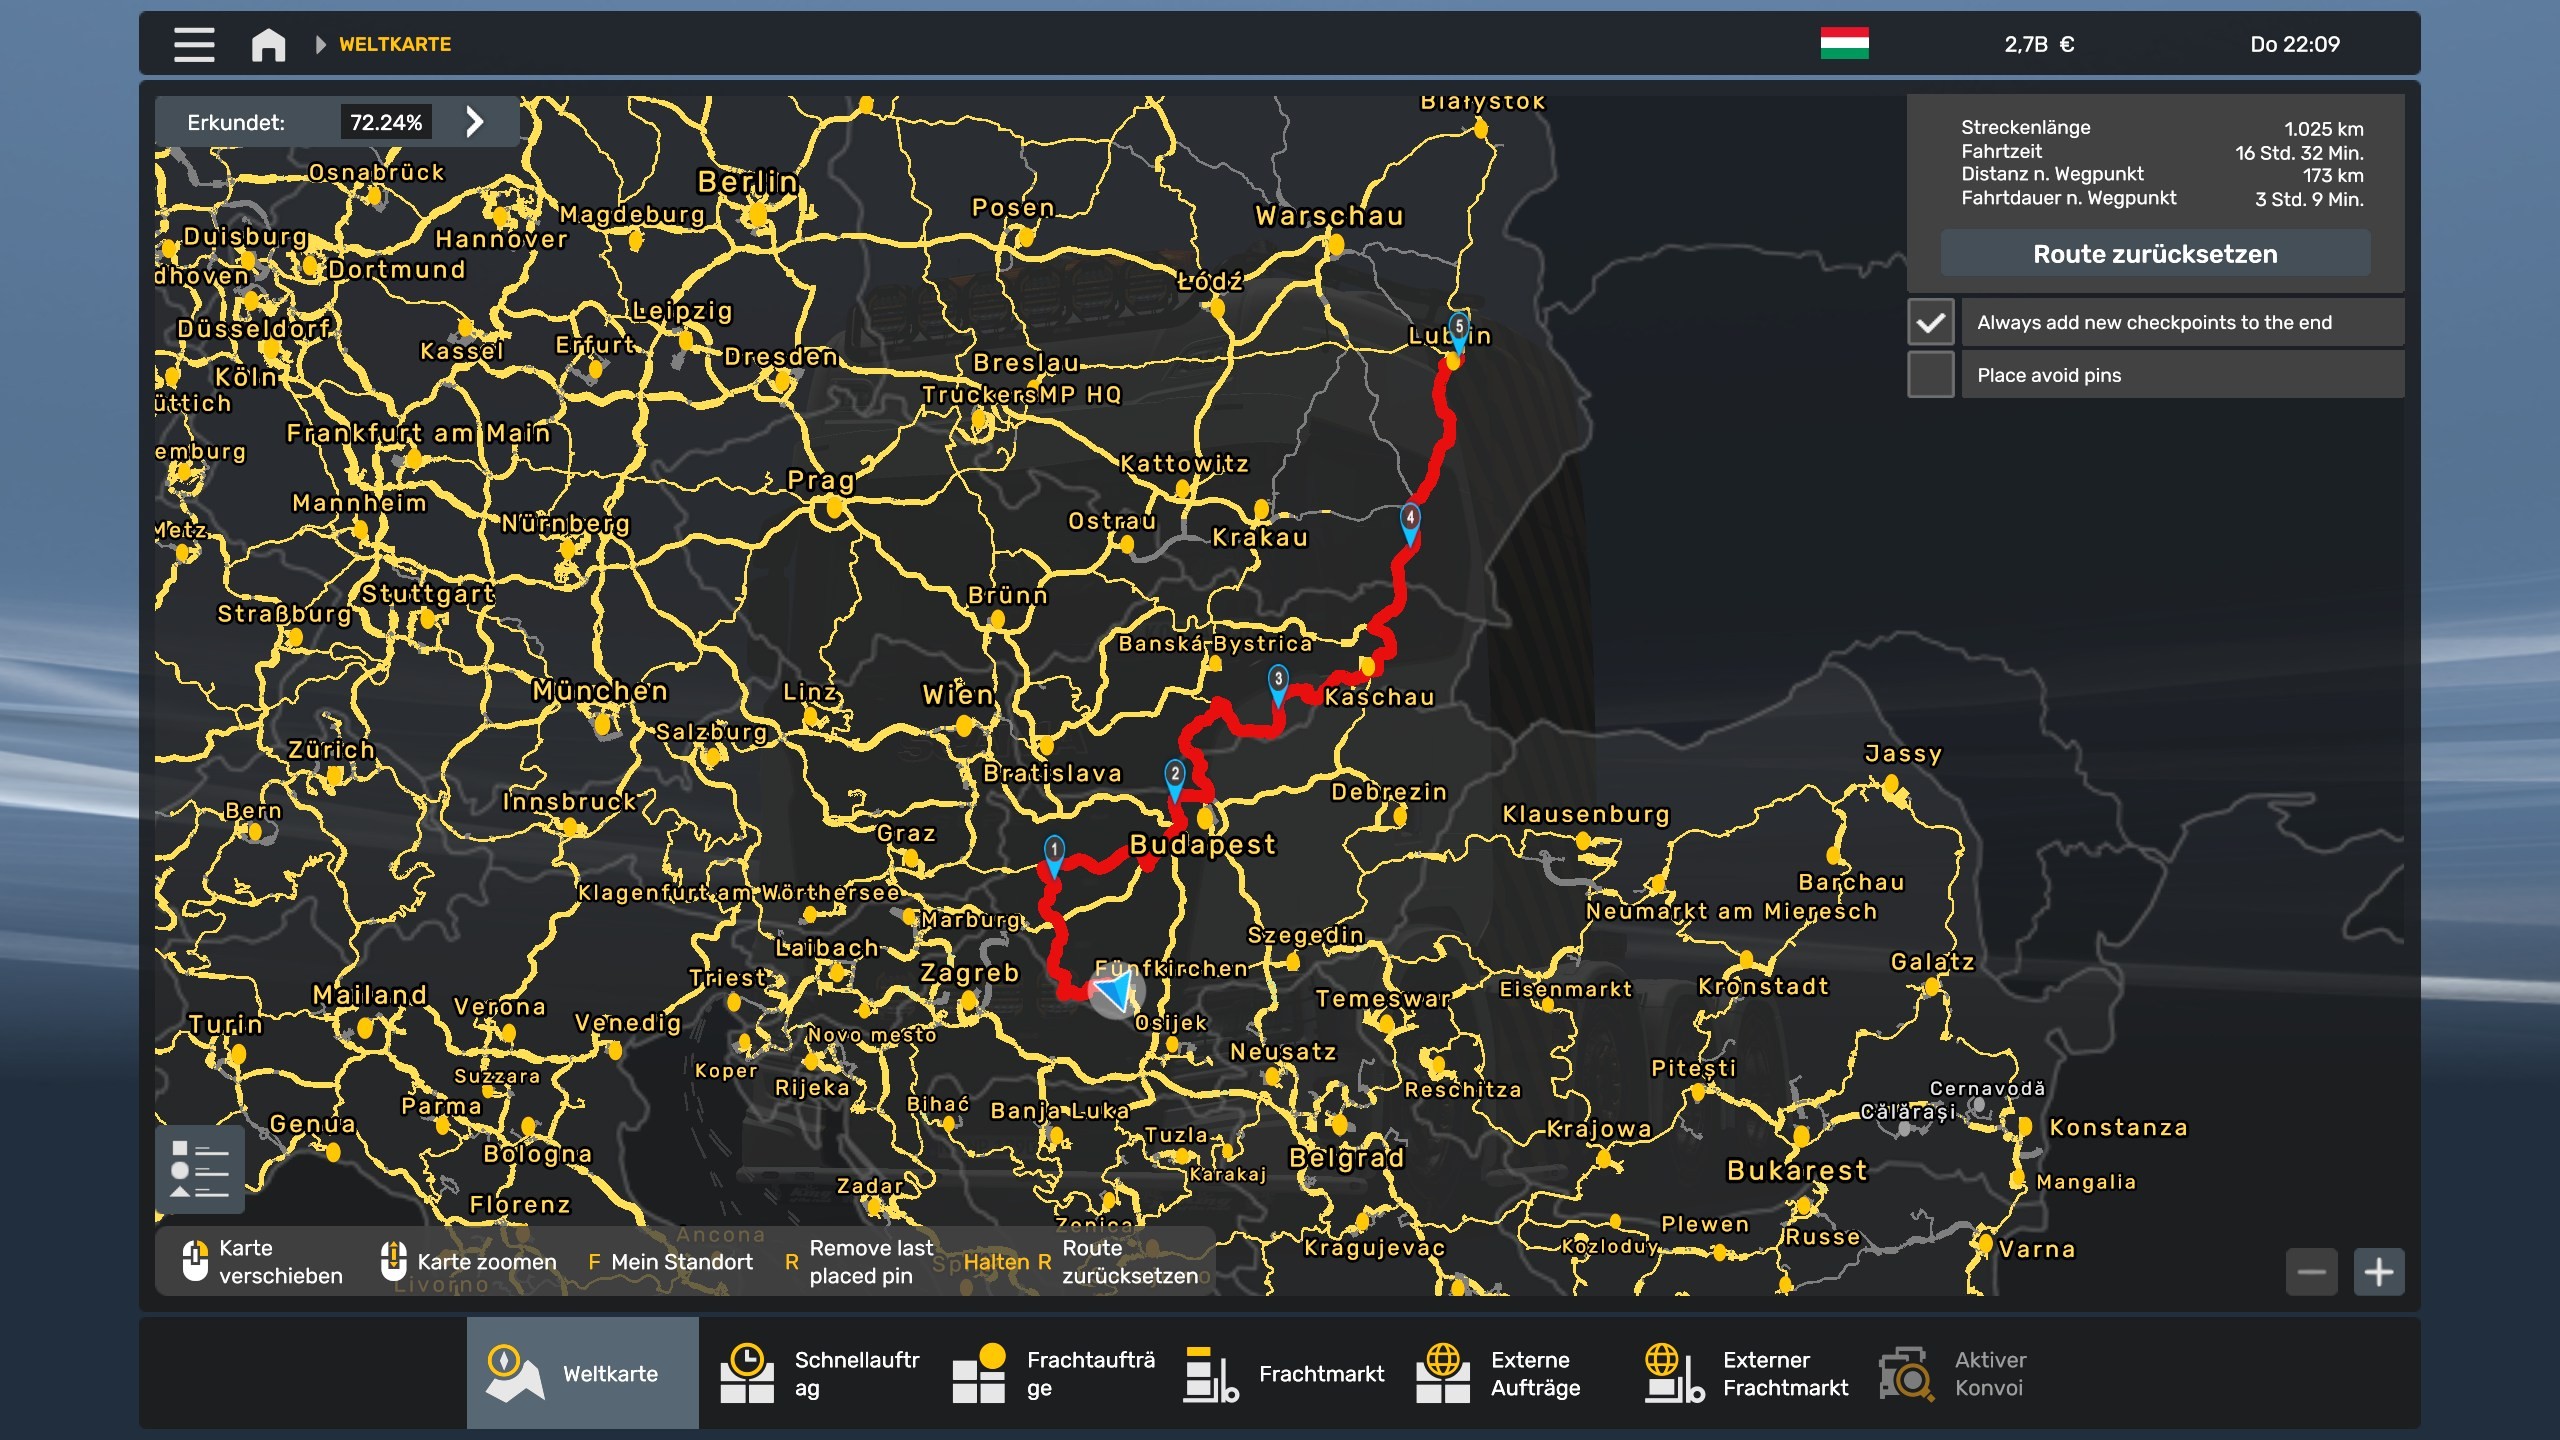Click the Hungarian flag icon
Screen dimensions: 2560x1440
pyautogui.click(x=1844, y=43)
